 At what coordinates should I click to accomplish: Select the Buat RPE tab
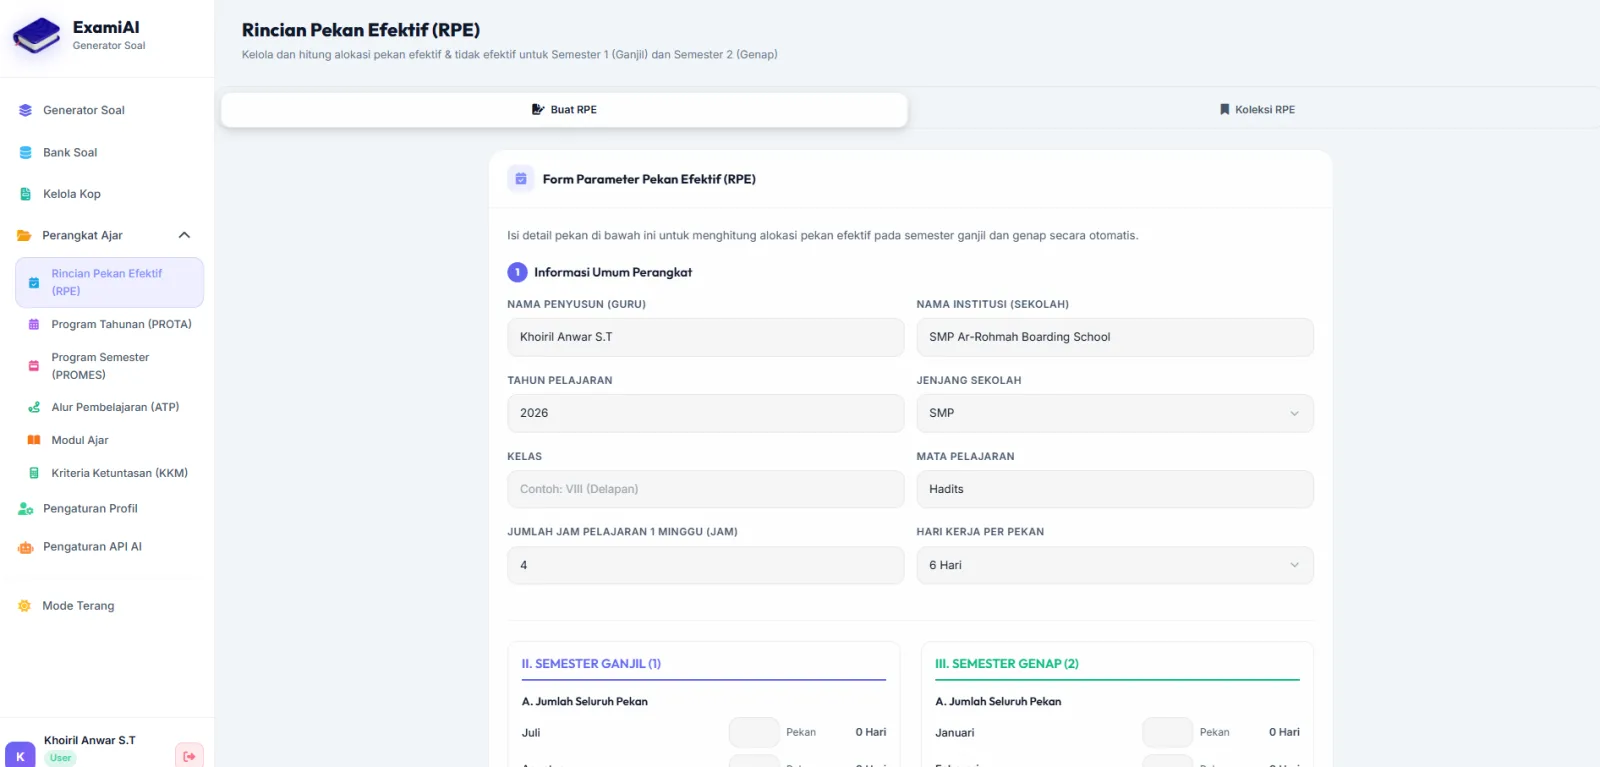(x=564, y=110)
